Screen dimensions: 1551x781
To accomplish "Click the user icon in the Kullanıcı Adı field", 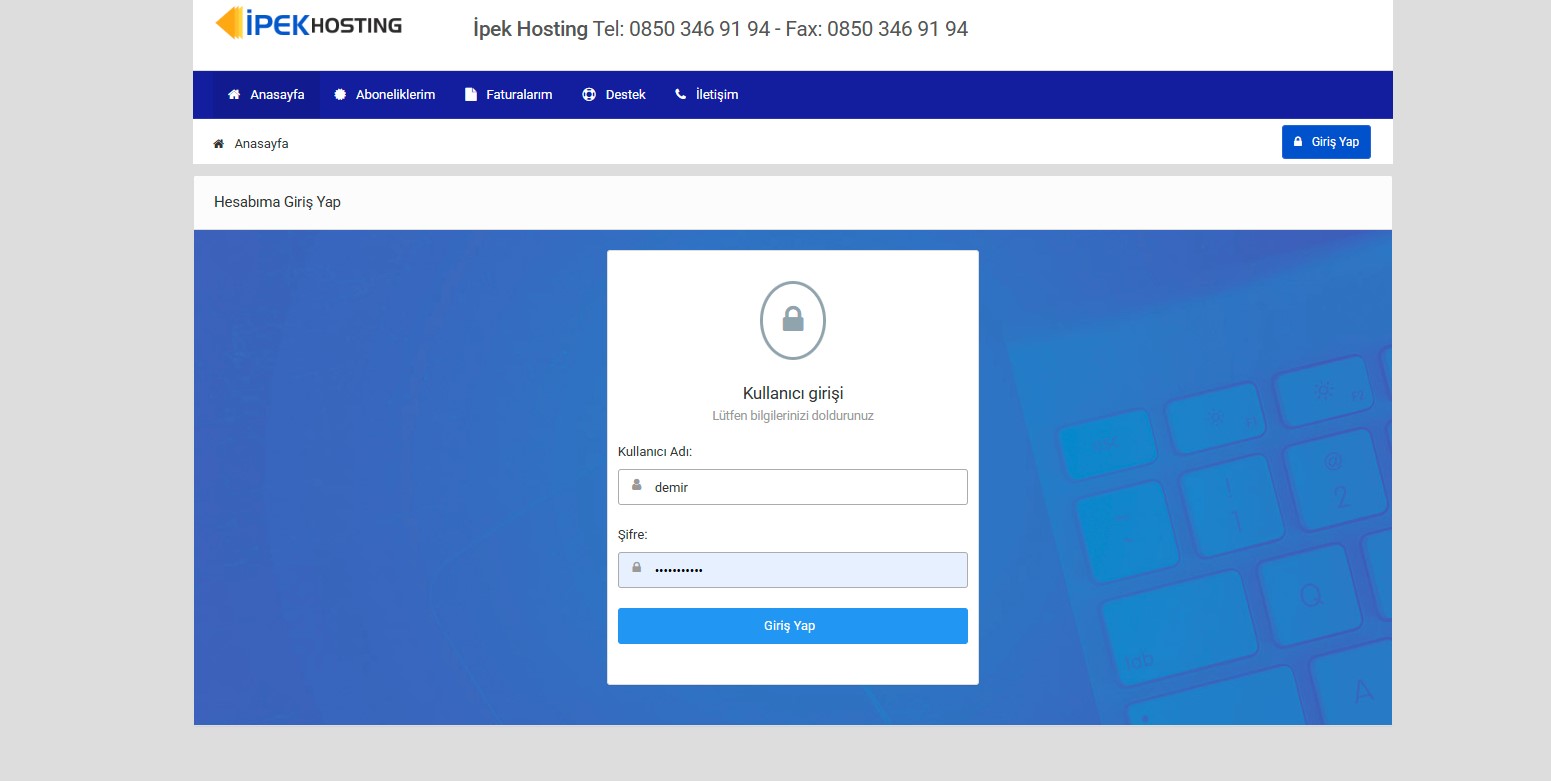I will coord(637,485).
